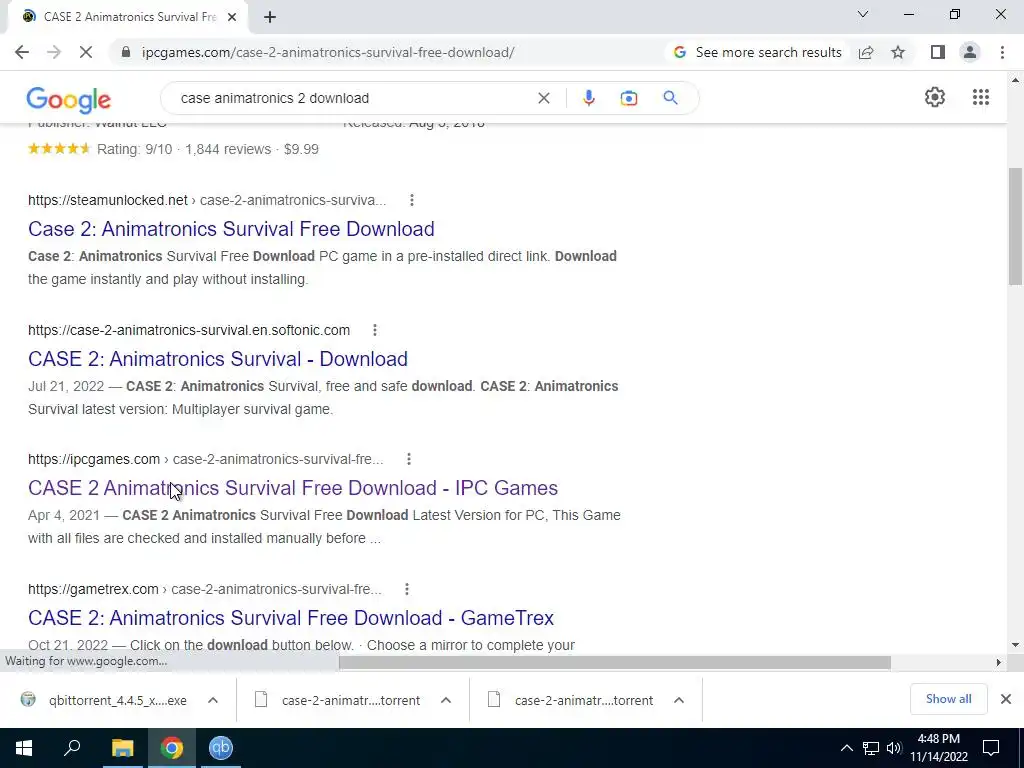
Task: Open Case 2: Animatronics Survival Free Download link
Action: [231, 229]
